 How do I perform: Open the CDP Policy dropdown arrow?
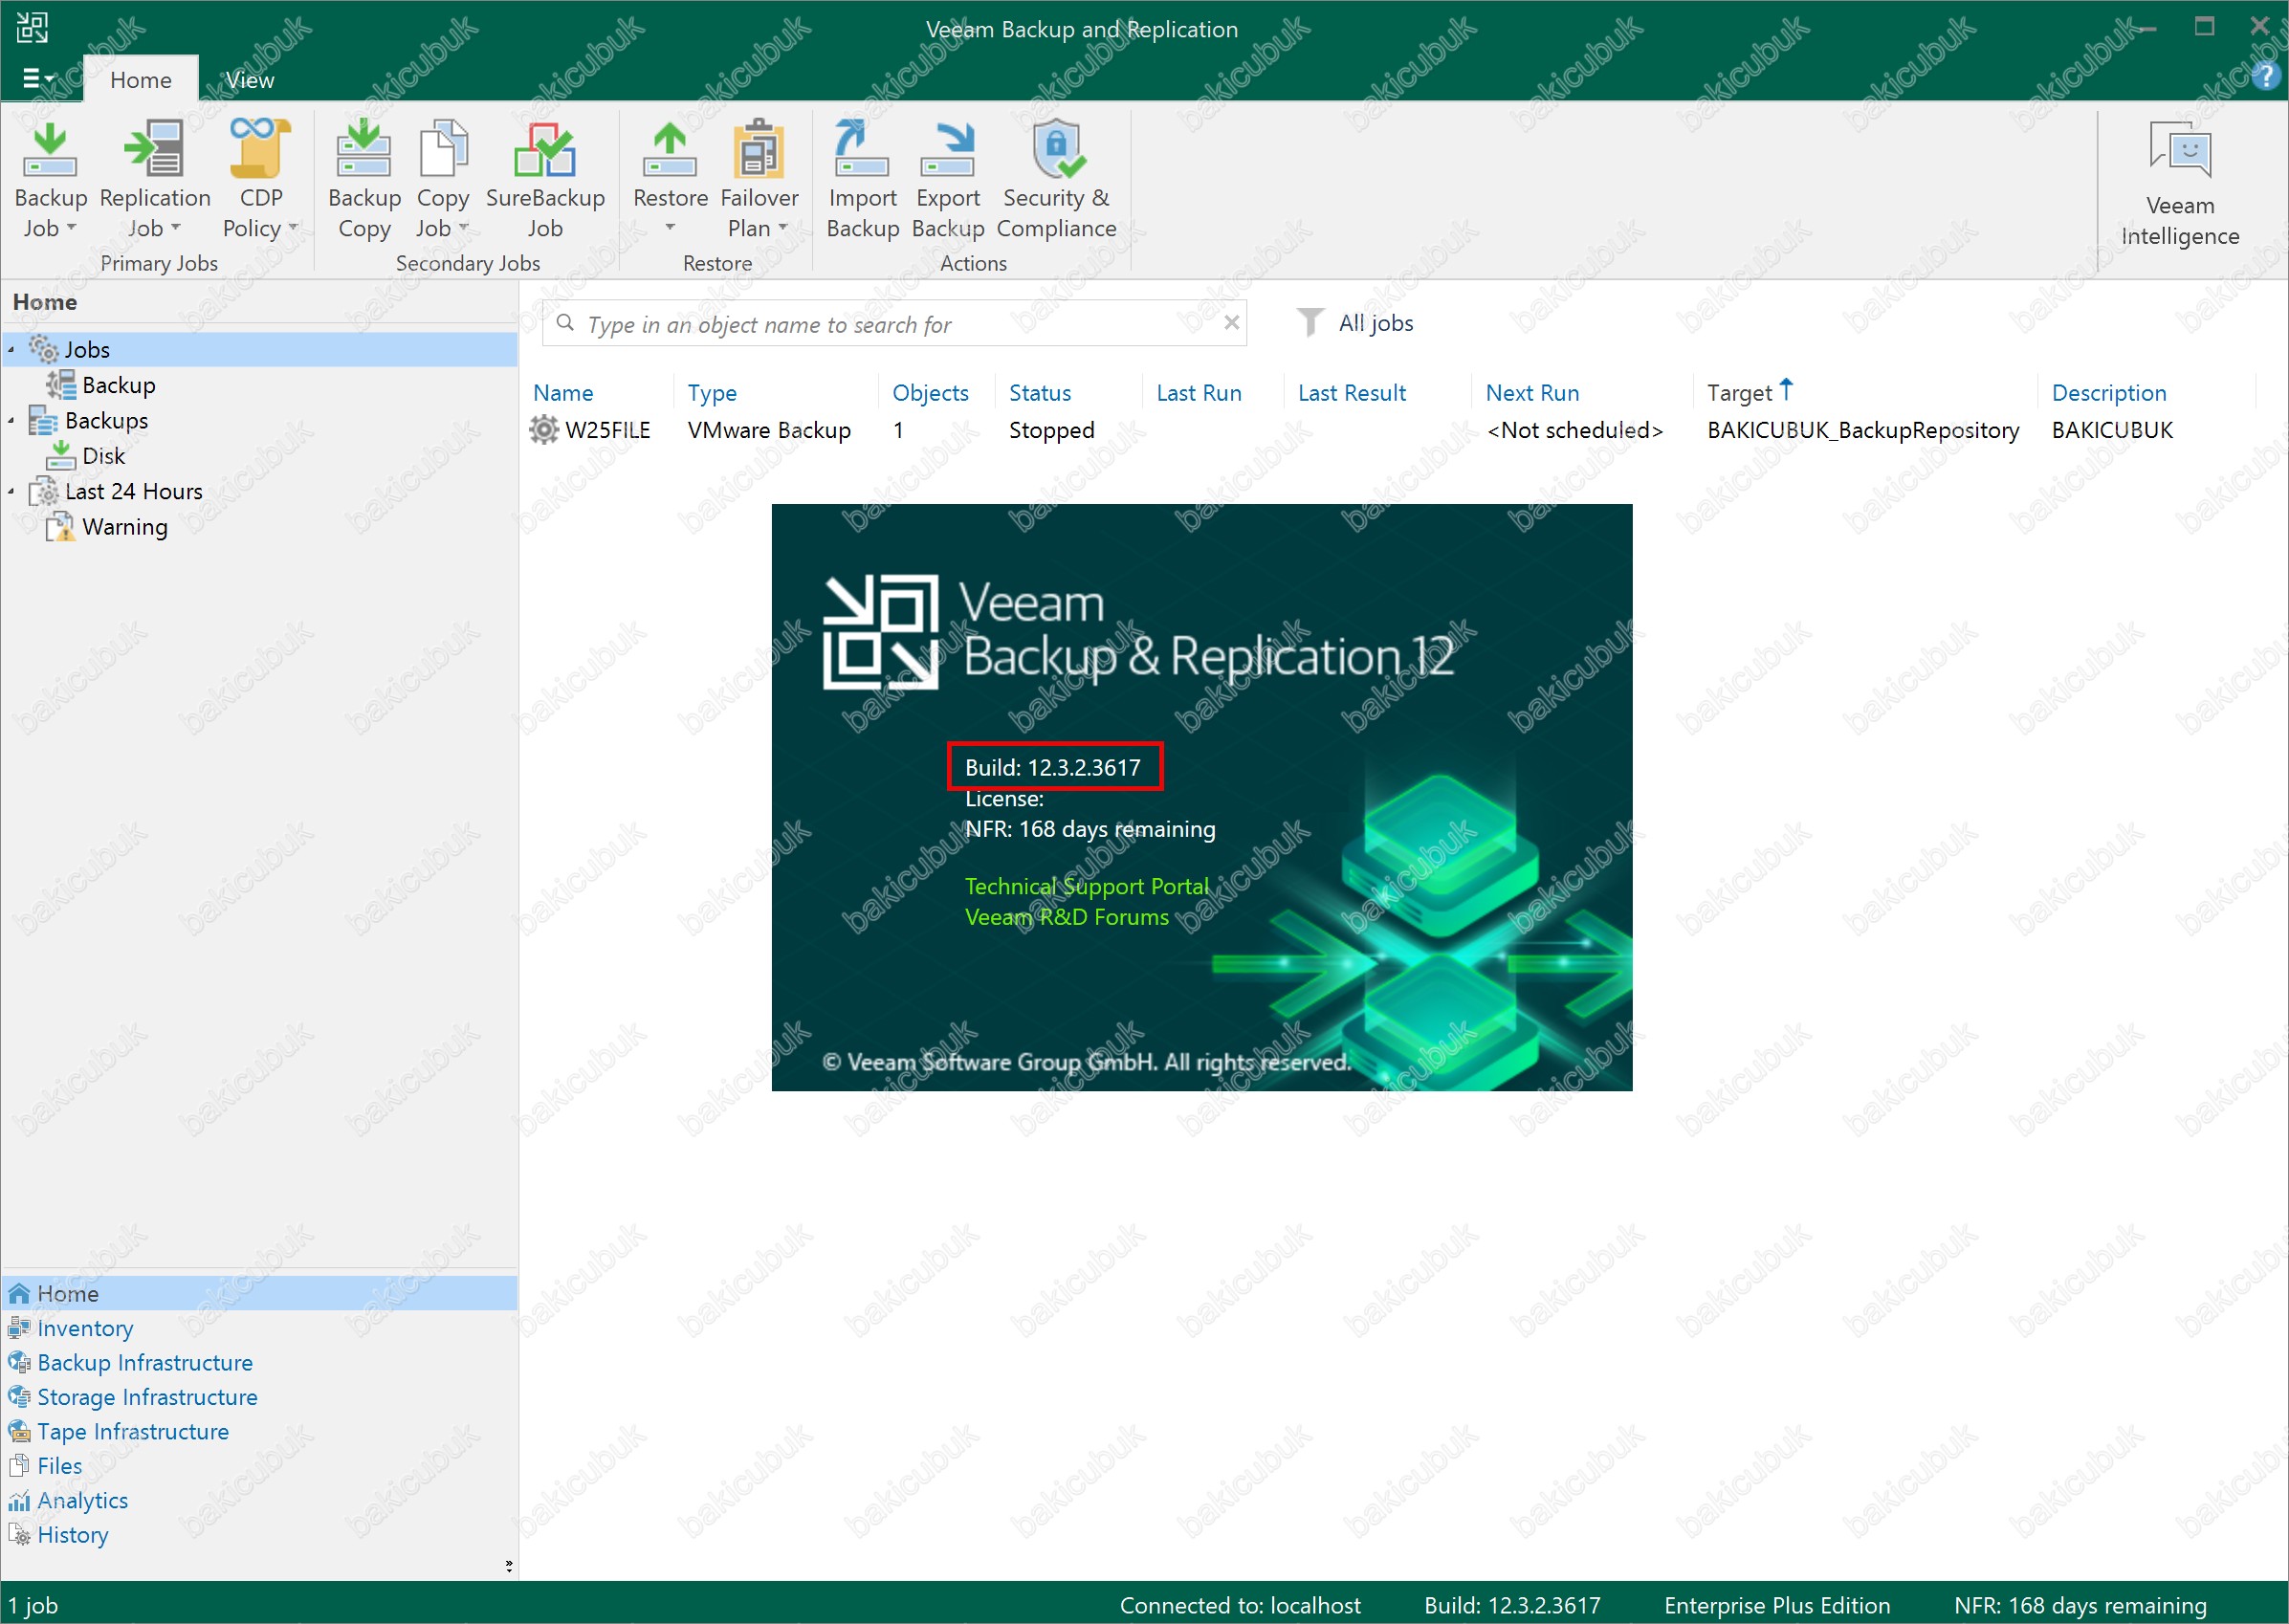point(293,228)
